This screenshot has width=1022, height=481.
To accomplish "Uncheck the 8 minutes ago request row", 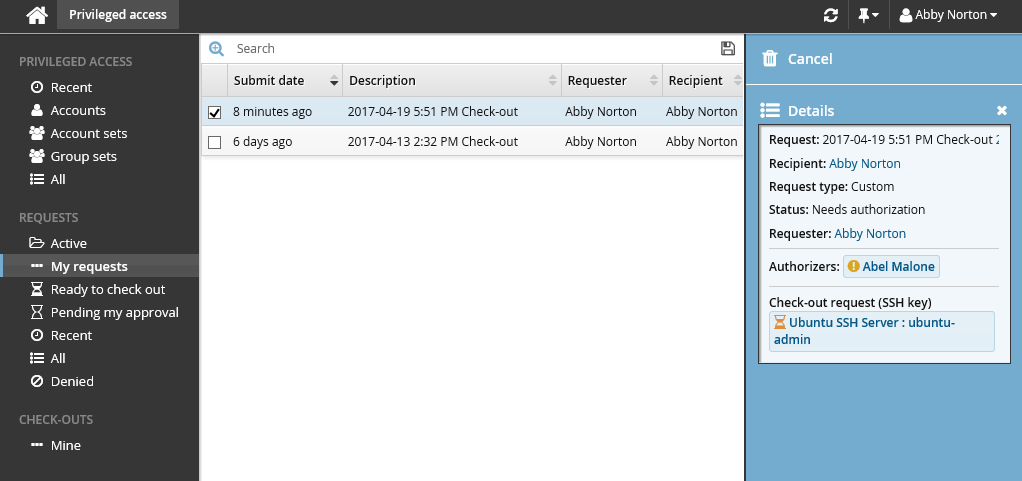I will click(214, 112).
